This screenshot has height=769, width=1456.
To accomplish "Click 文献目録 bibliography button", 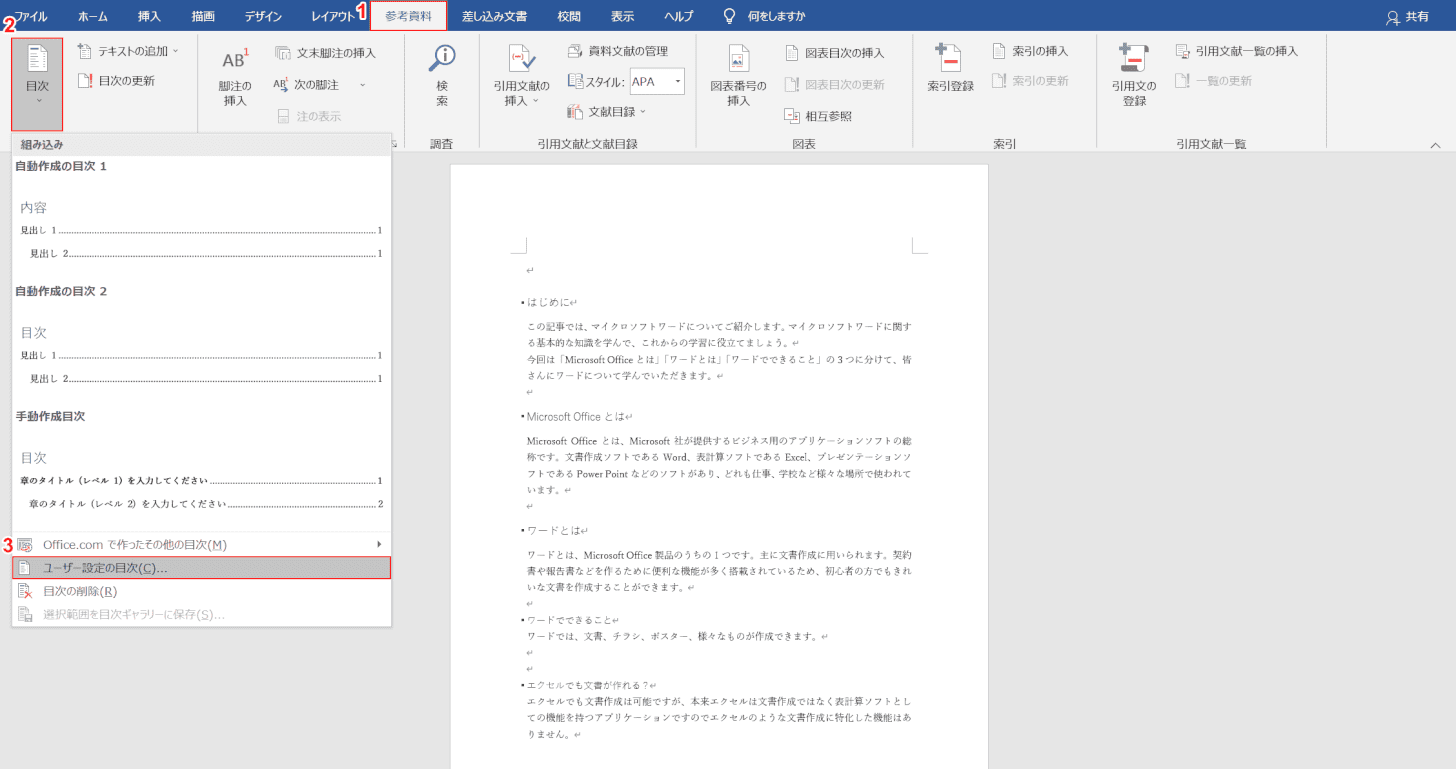I will pos(607,112).
